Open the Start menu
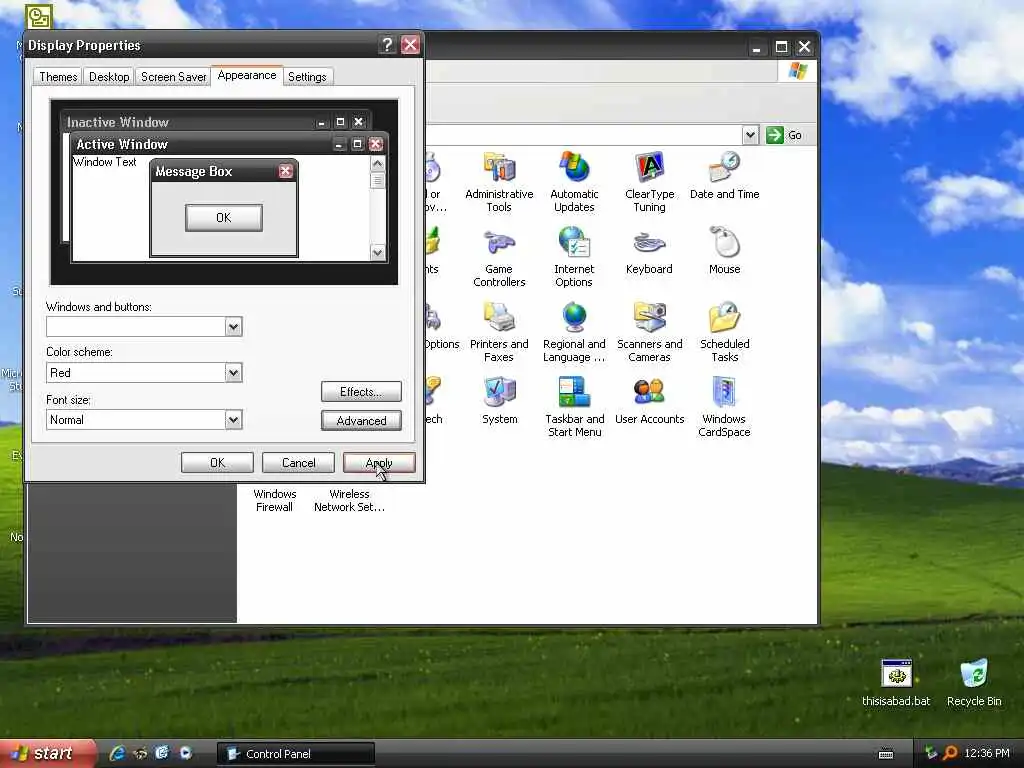 click(x=46, y=753)
